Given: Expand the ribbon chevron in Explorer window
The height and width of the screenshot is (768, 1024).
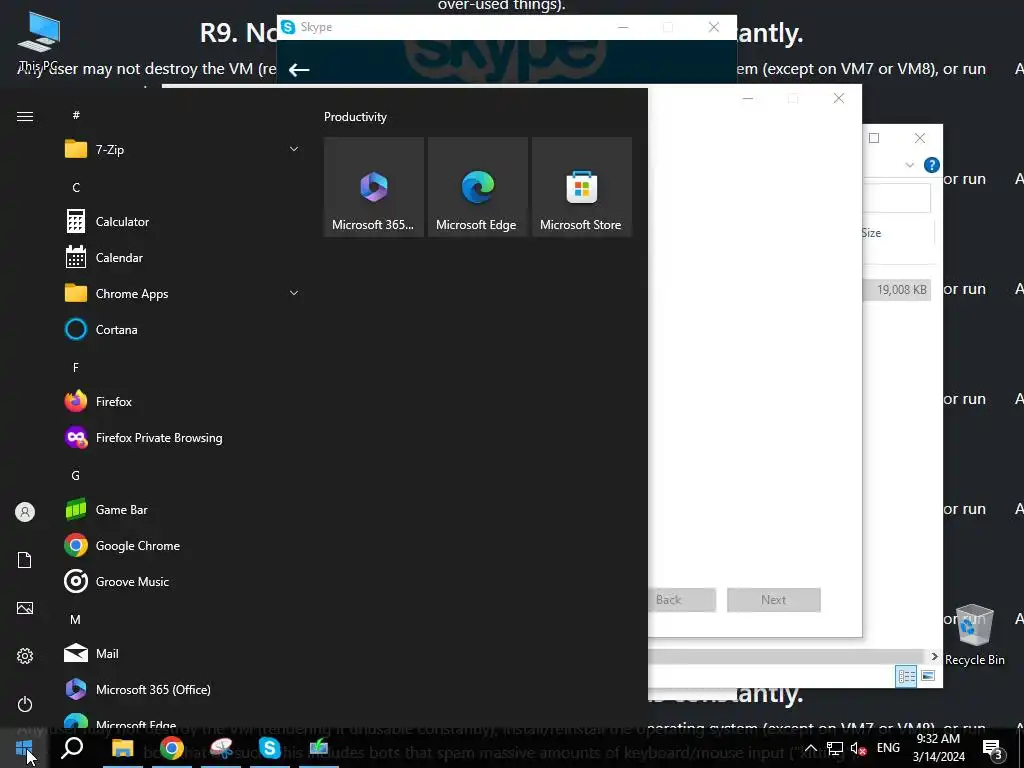Looking at the screenshot, I should [x=909, y=165].
